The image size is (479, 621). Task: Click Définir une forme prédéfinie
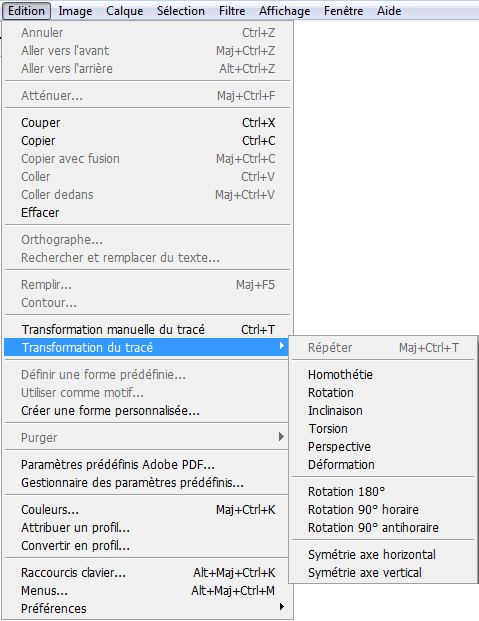click(x=147, y=375)
